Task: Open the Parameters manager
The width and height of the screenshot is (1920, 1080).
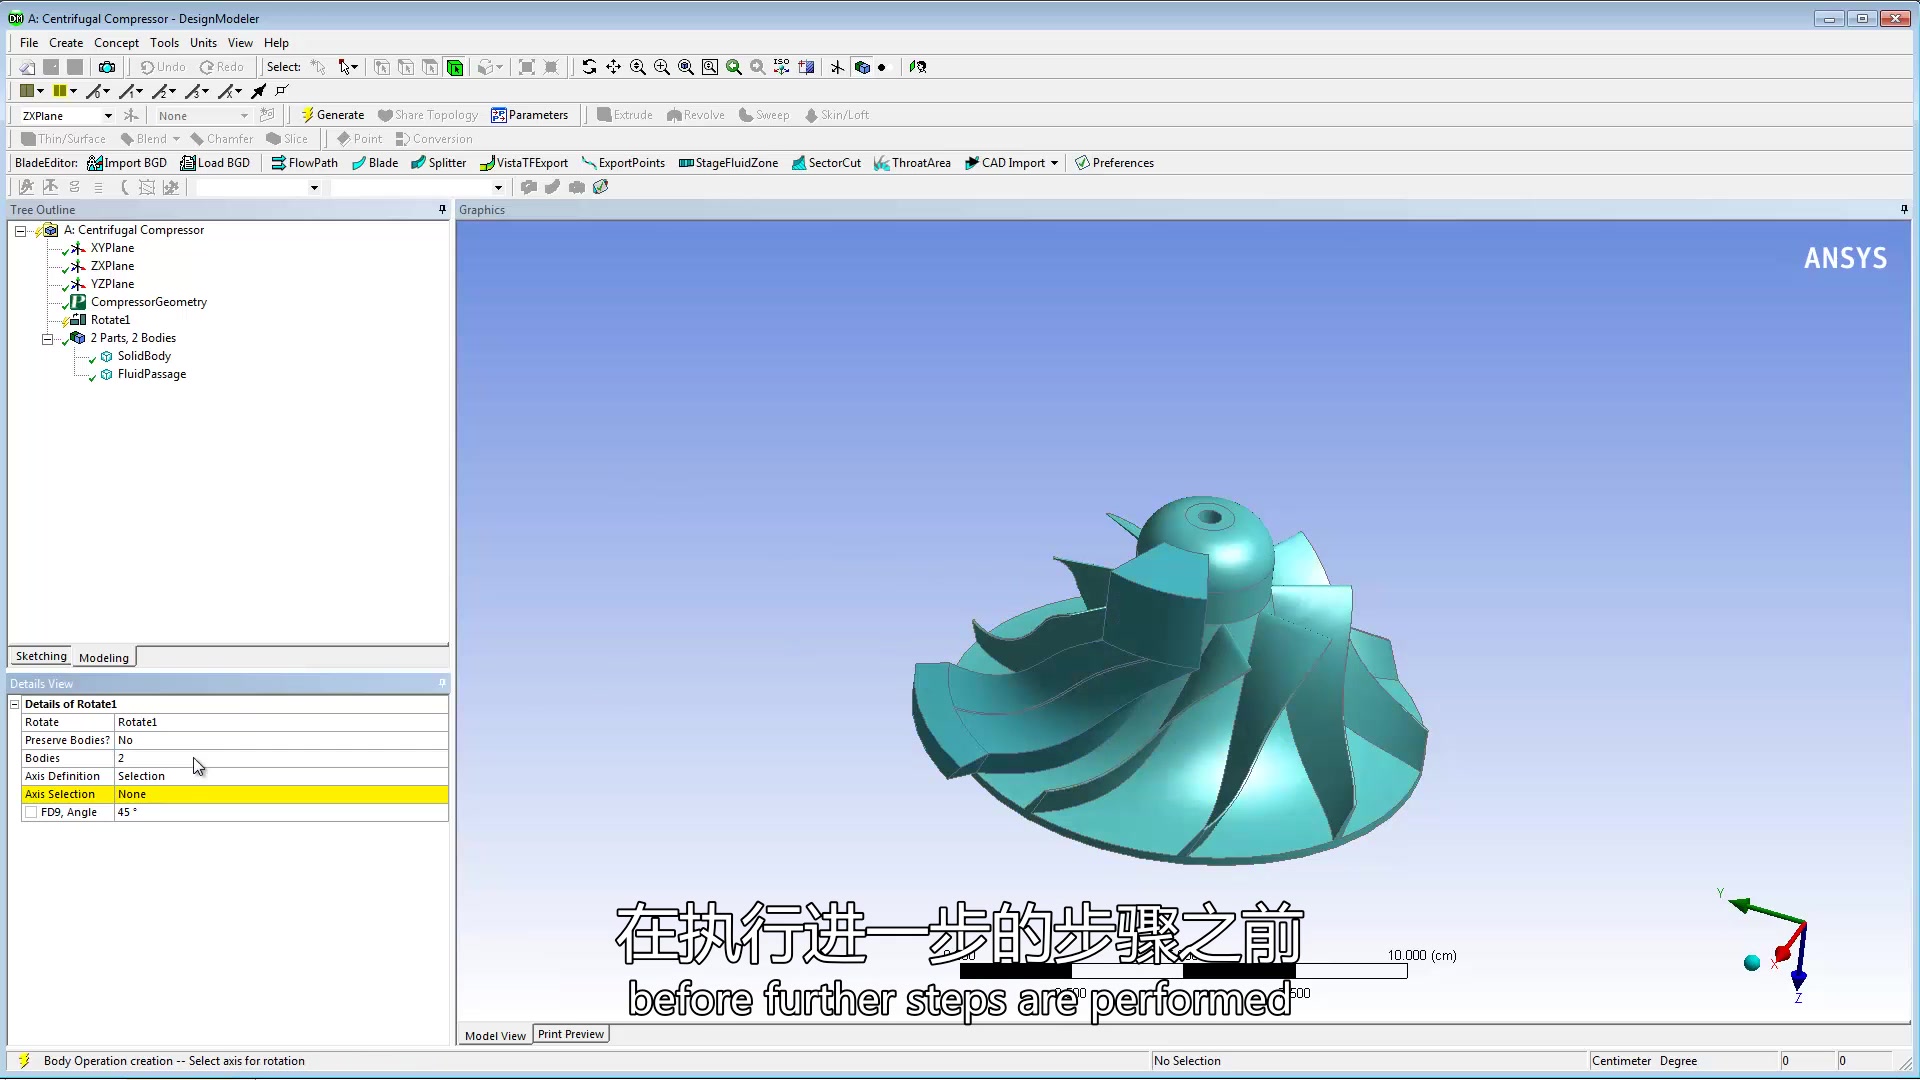Action: 531,115
